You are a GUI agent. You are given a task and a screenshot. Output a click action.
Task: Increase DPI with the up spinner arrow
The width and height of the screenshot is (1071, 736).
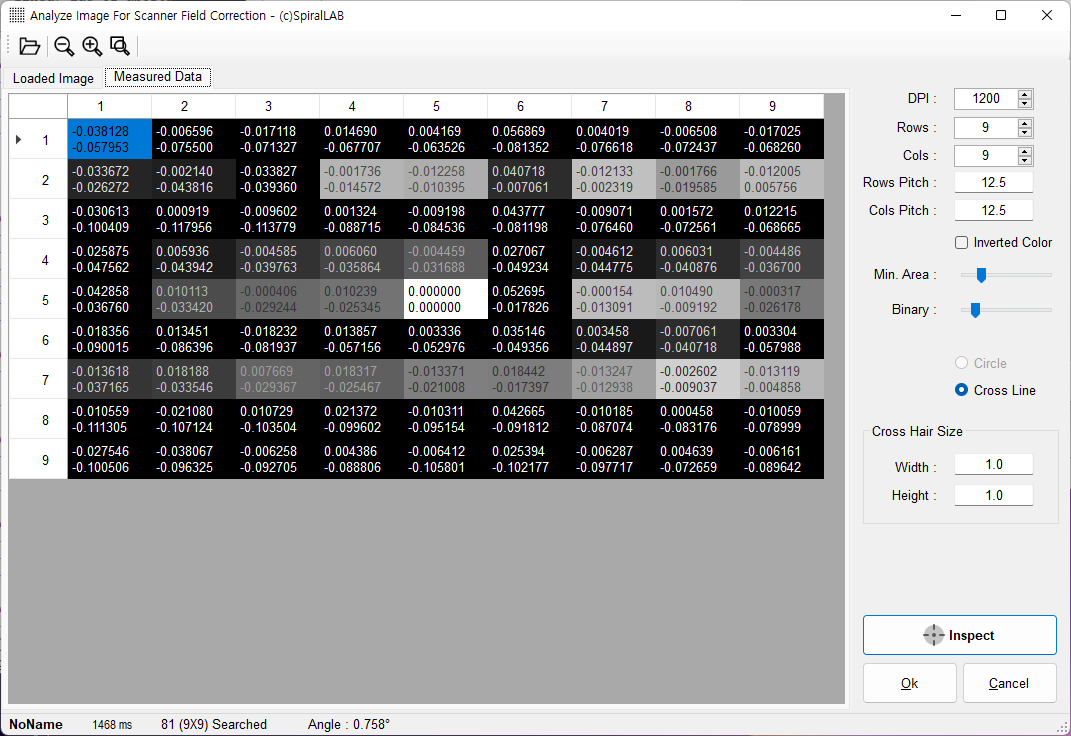pos(1025,94)
